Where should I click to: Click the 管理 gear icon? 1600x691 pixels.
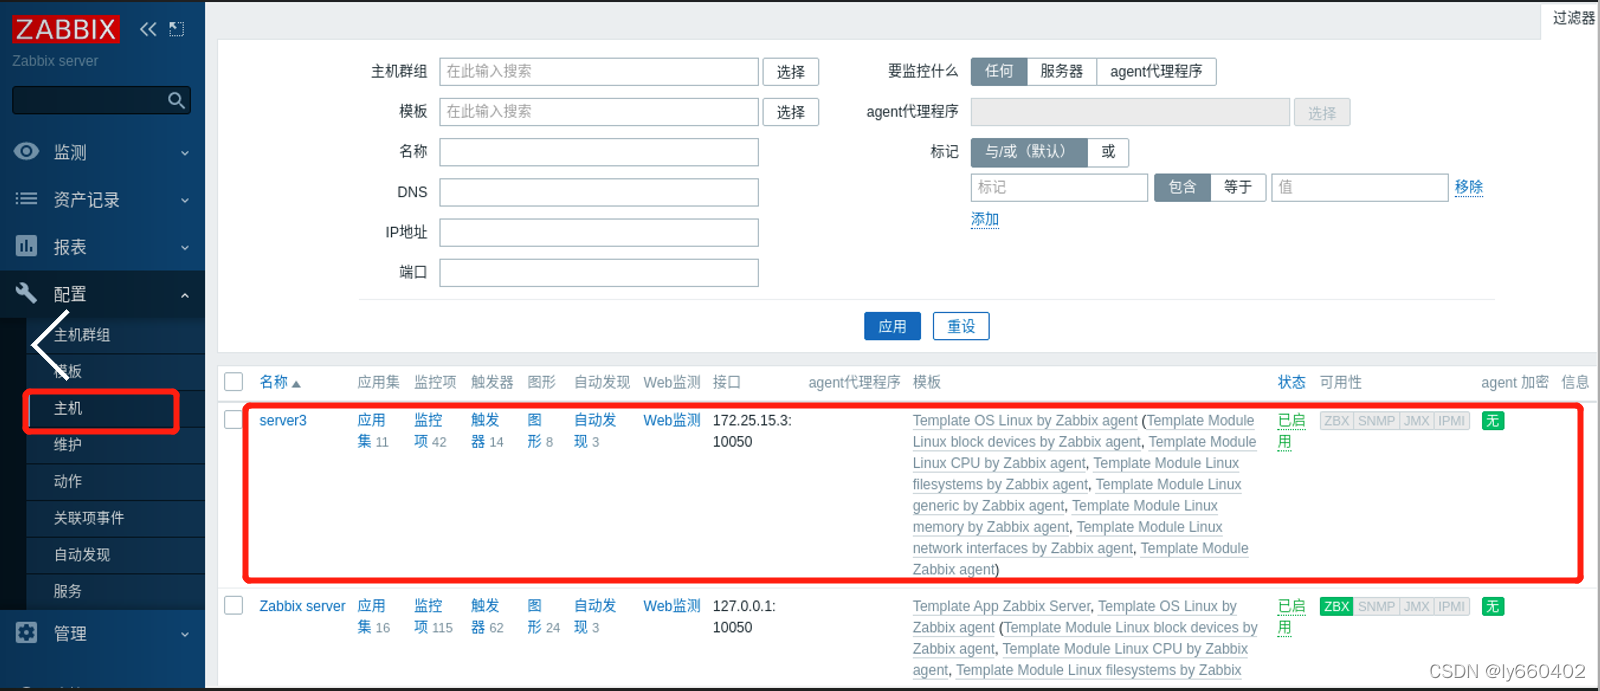click(27, 633)
